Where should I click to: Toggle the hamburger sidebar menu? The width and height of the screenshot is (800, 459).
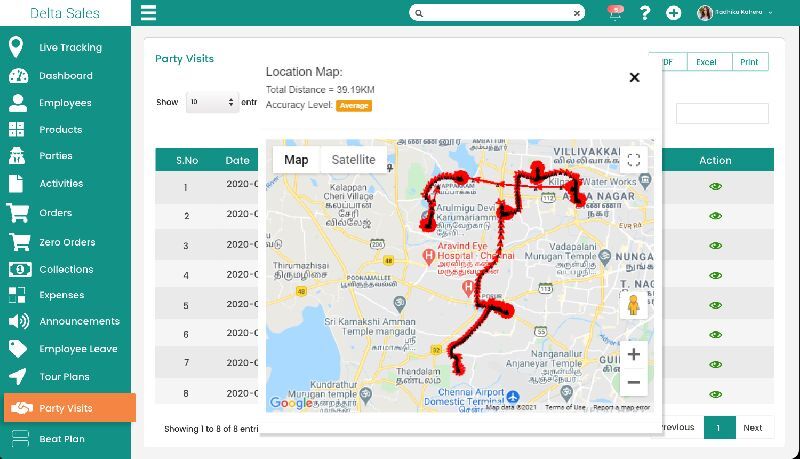point(148,13)
